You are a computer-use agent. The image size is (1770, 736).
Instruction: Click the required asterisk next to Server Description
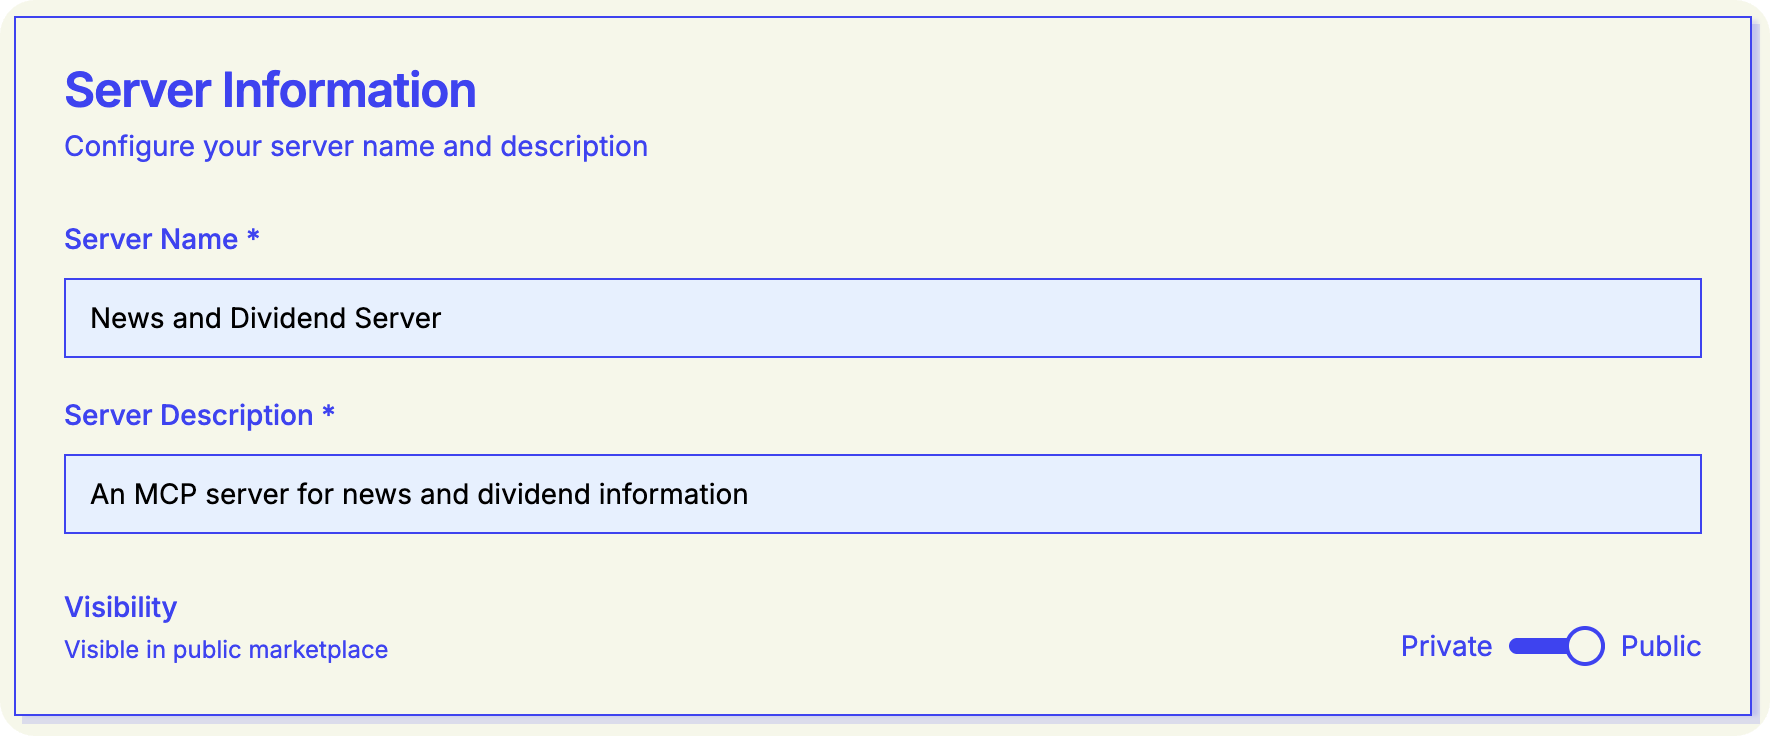[x=328, y=413]
